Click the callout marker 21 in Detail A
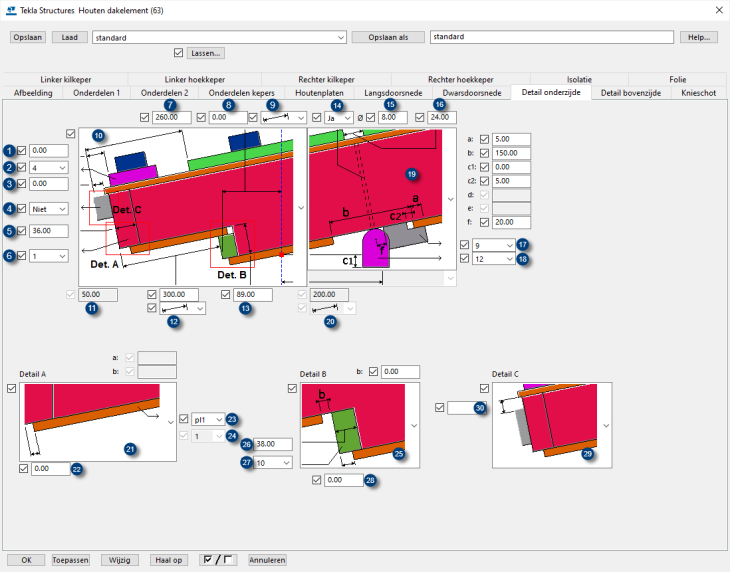 (129, 449)
